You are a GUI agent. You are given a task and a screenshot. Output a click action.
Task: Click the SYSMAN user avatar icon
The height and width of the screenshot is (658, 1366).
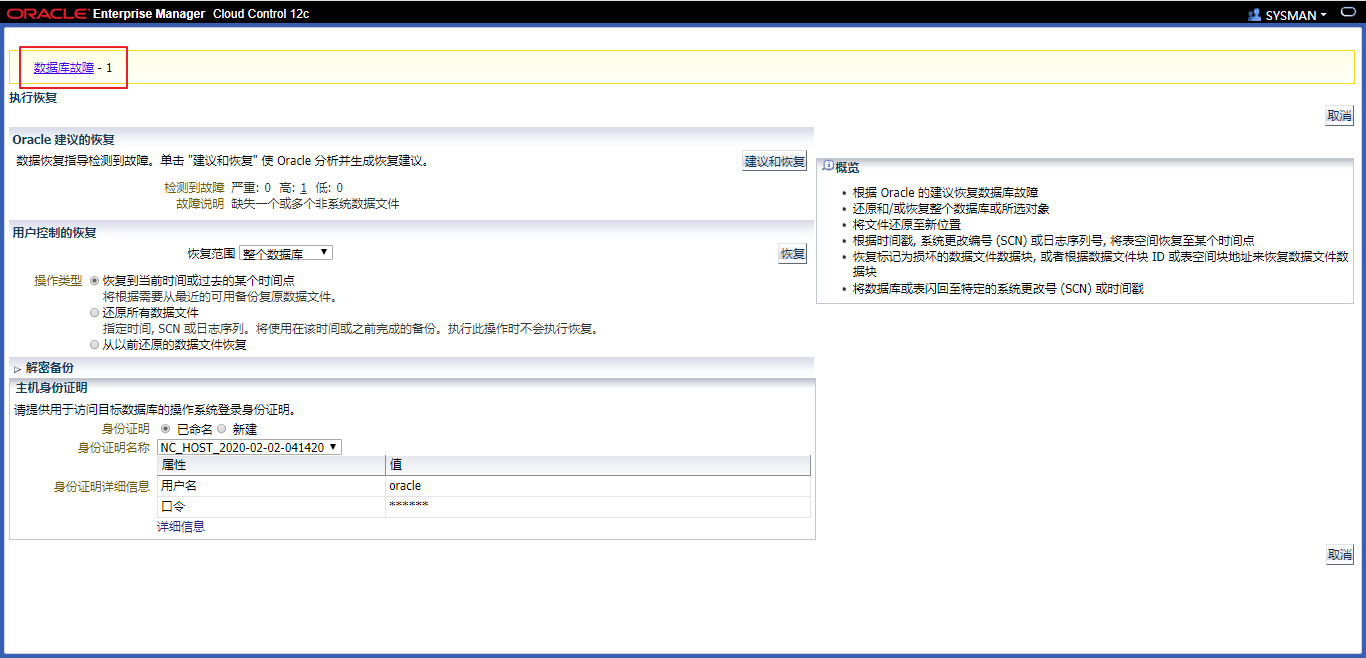[x=1255, y=15]
